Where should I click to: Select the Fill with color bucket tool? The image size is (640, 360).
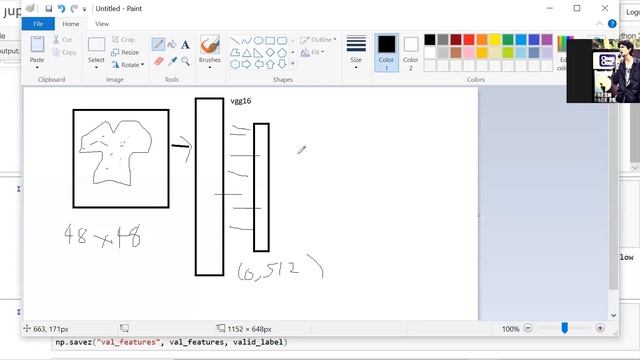pos(172,44)
